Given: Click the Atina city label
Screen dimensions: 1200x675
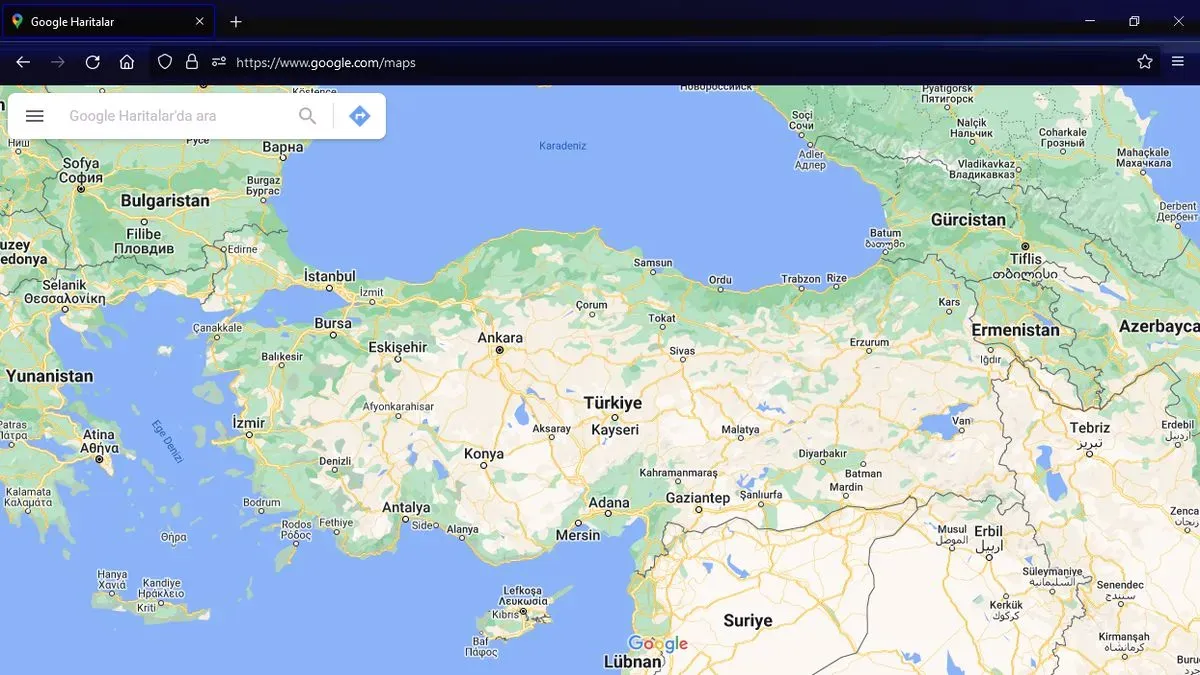Looking at the screenshot, I should pyautogui.click(x=99, y=435).
